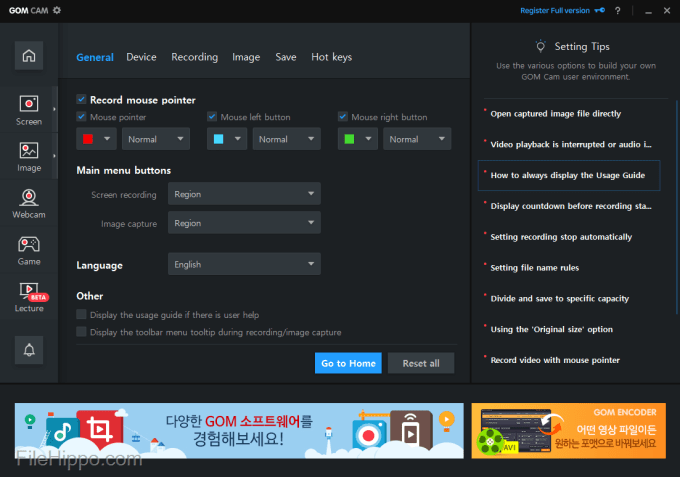Screen dimensions: 680x477
Task: Switch to the General tab
Action: (x=95, y=57)
